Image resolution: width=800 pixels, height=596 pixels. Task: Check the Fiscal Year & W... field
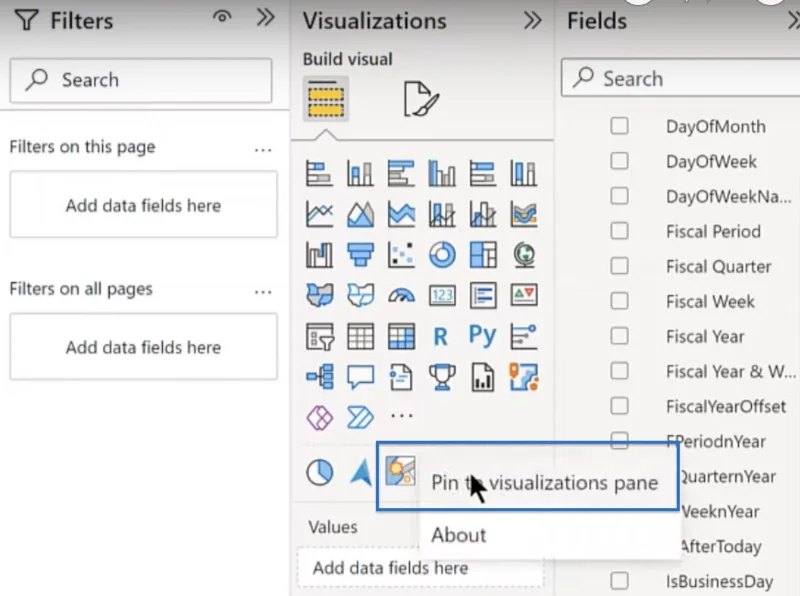pyautogui.click(x=619, y=371)
